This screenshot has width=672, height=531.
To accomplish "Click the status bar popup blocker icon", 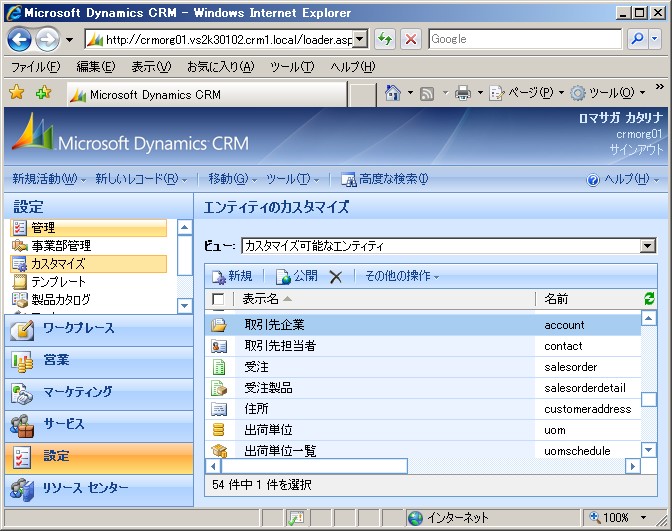I will pos(296,518).
